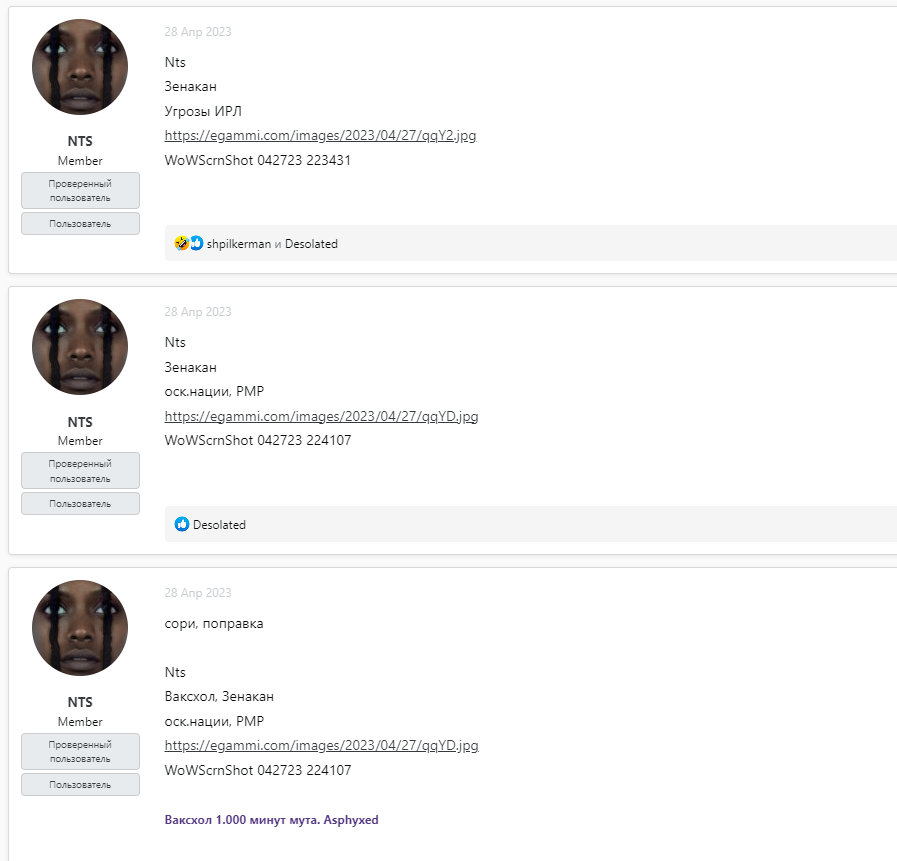Click the blue like reaction in first post
The height and width of the screenshot is (861, 897).
(x=196, y=243)
